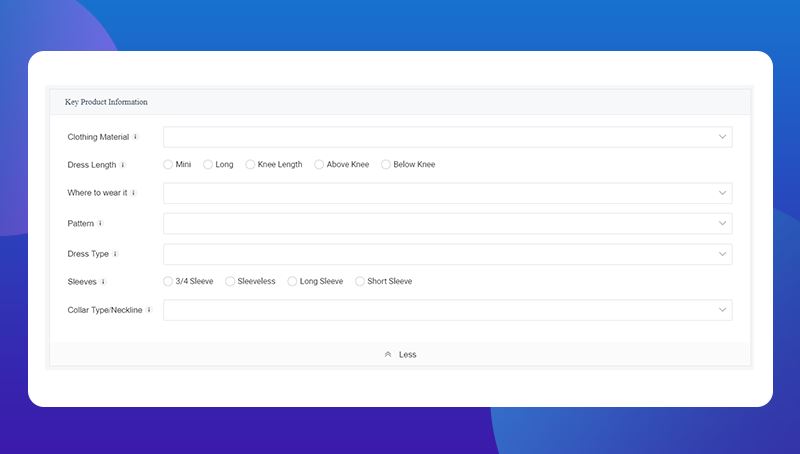The width and height of the screenshot is (800, 454).
Task: Expand the Pattern dropdown
Action: (x=448, y=223)
